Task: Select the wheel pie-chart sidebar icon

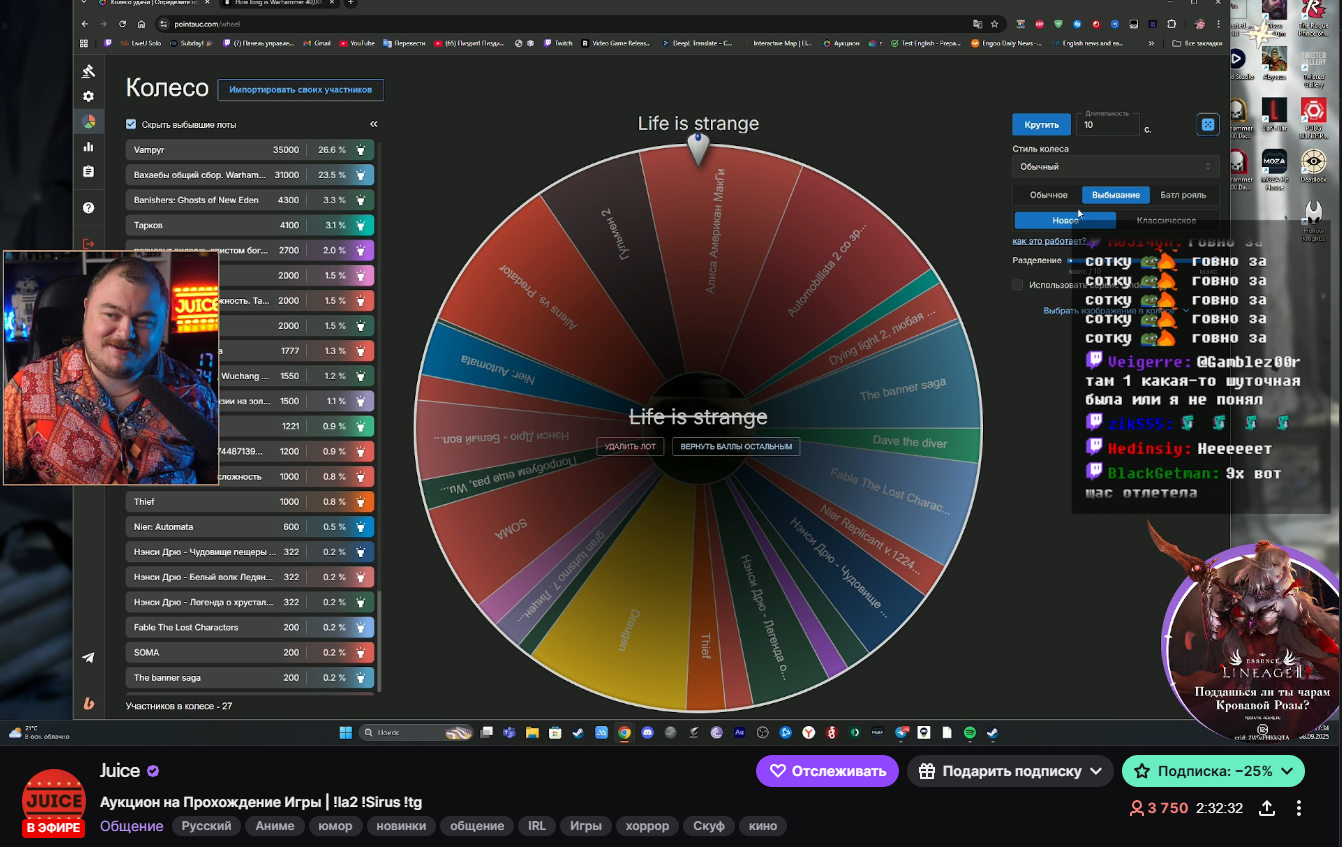Action: point(88,122)
